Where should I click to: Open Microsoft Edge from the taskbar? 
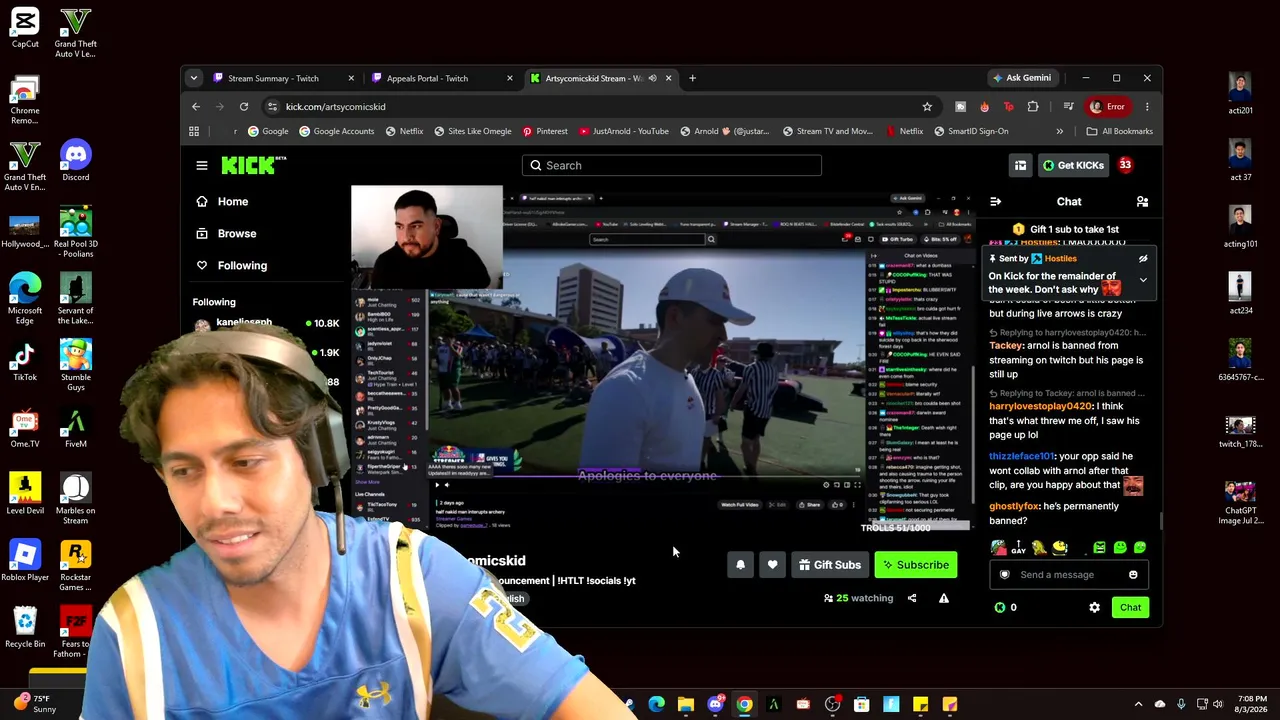pos(656,705)
